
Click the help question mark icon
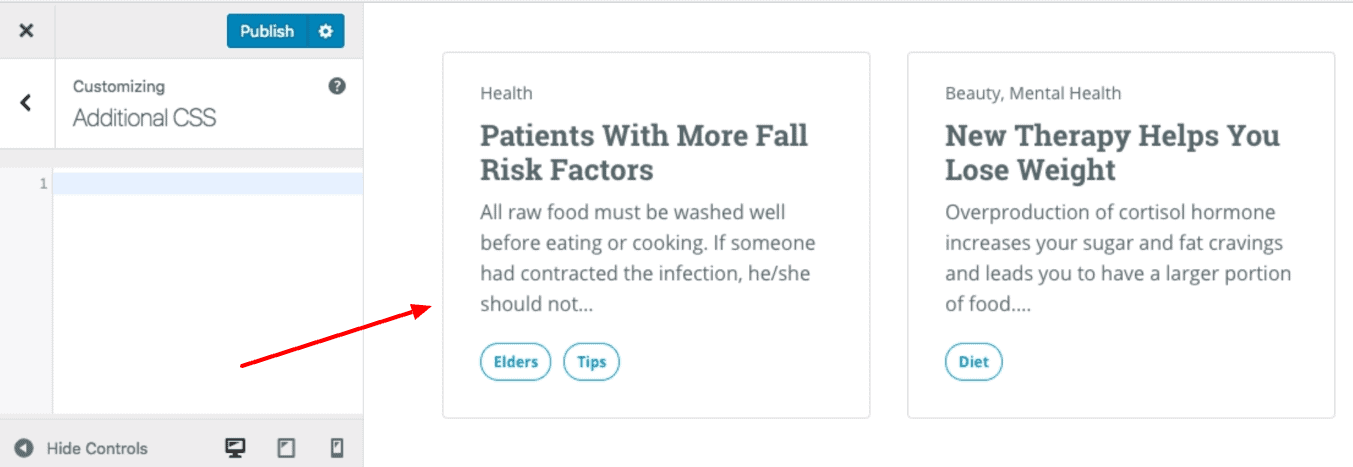[x=337, y=86]
